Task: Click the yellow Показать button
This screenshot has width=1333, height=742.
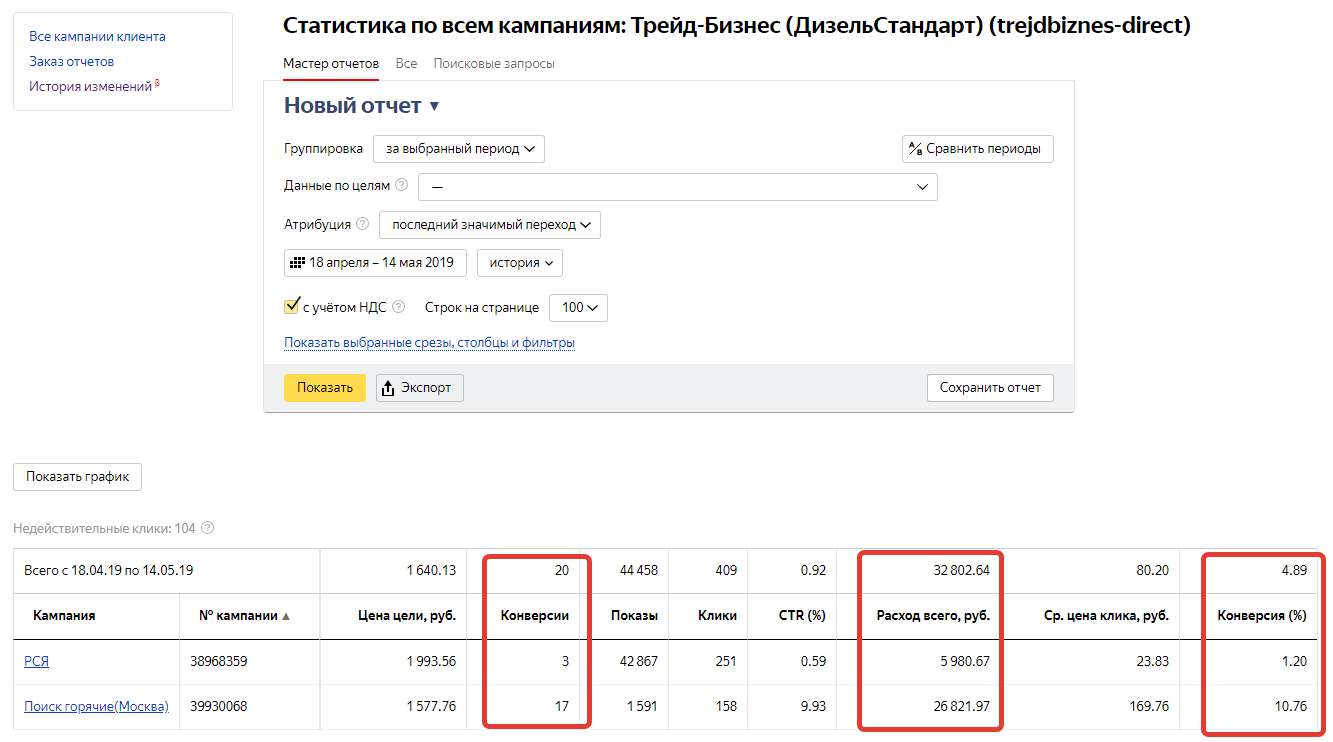Action: pos(325,388)
